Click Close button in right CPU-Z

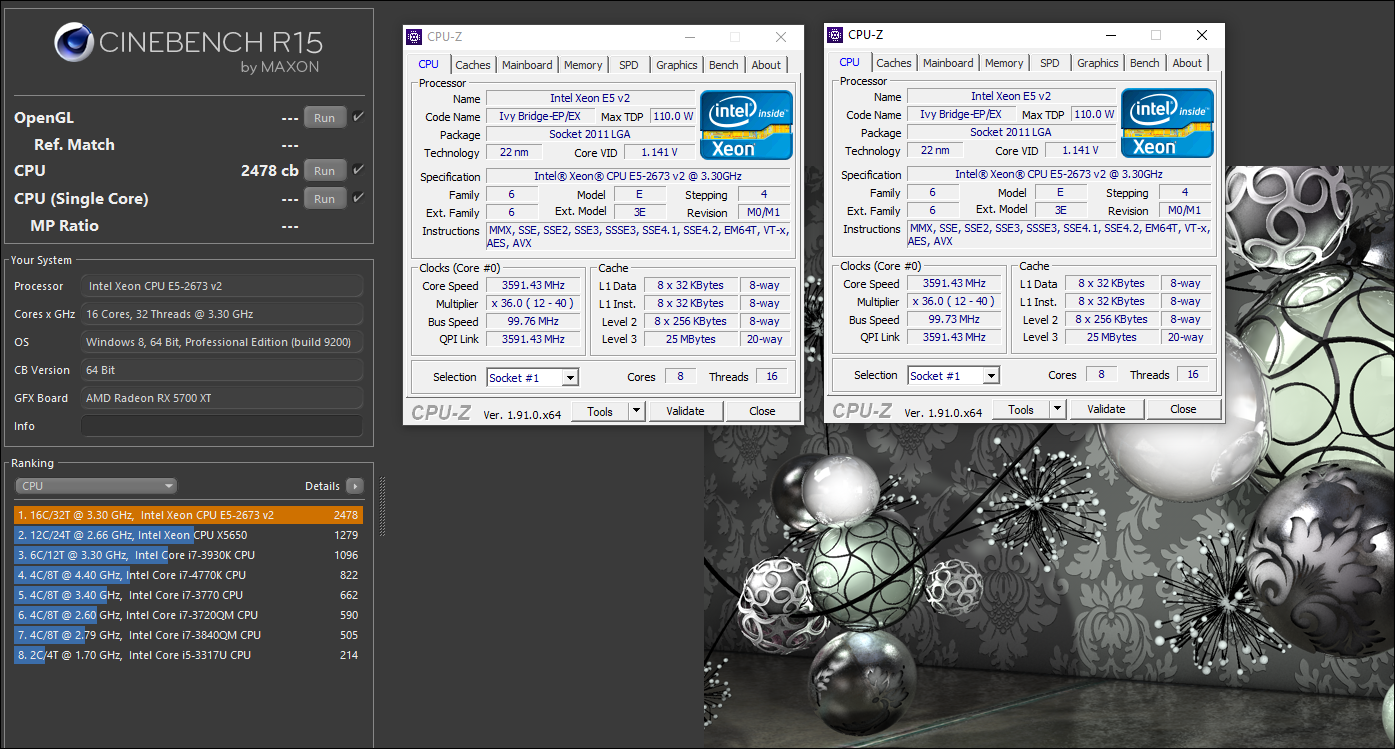[1183, 409]
